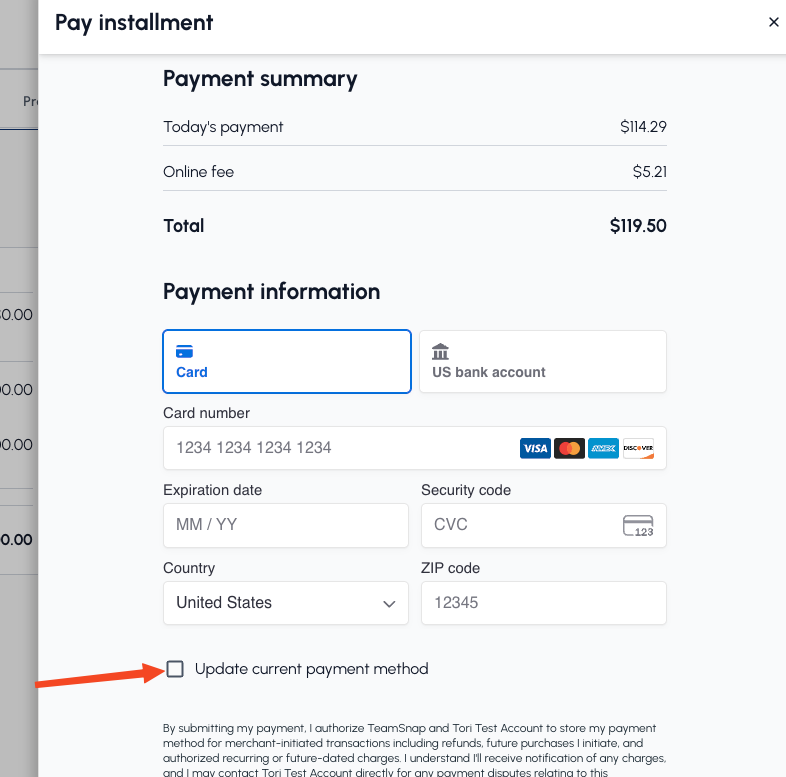Click the Mastercard logo icon

tap(569, 448)
